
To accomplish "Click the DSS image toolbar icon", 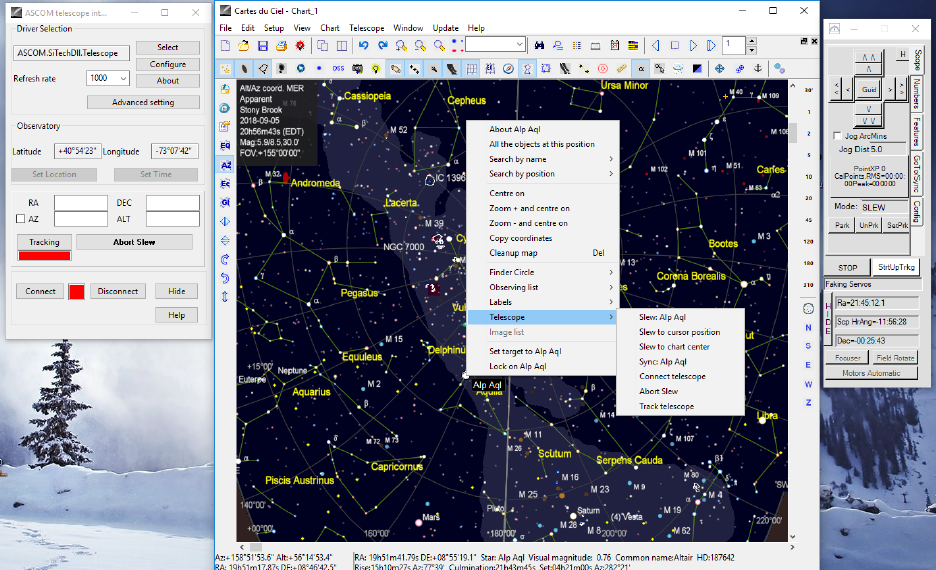I will tap(338, 68).
